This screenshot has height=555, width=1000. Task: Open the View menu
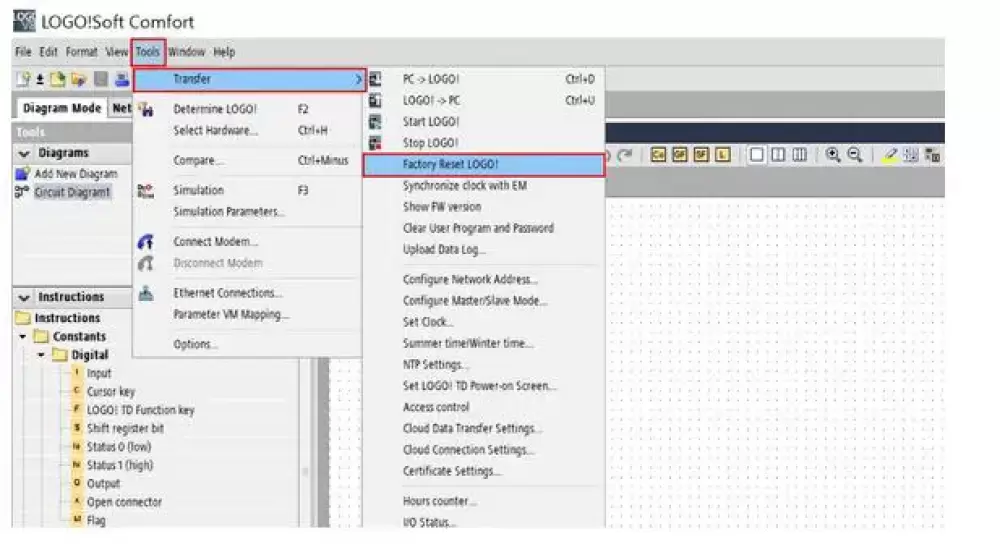(x=117, y=52)
